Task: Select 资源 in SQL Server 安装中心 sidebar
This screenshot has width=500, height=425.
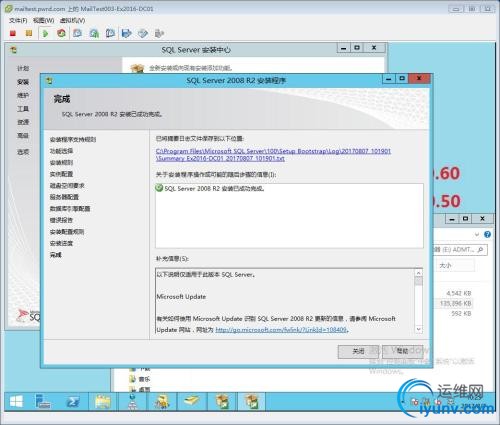Action: [23, 122]
